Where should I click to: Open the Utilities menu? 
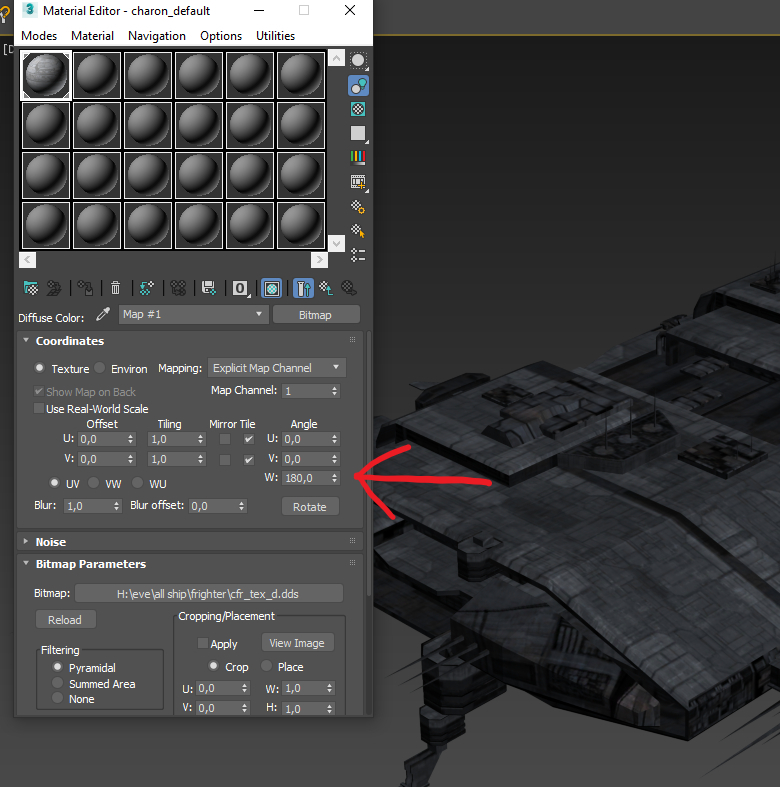275,36
